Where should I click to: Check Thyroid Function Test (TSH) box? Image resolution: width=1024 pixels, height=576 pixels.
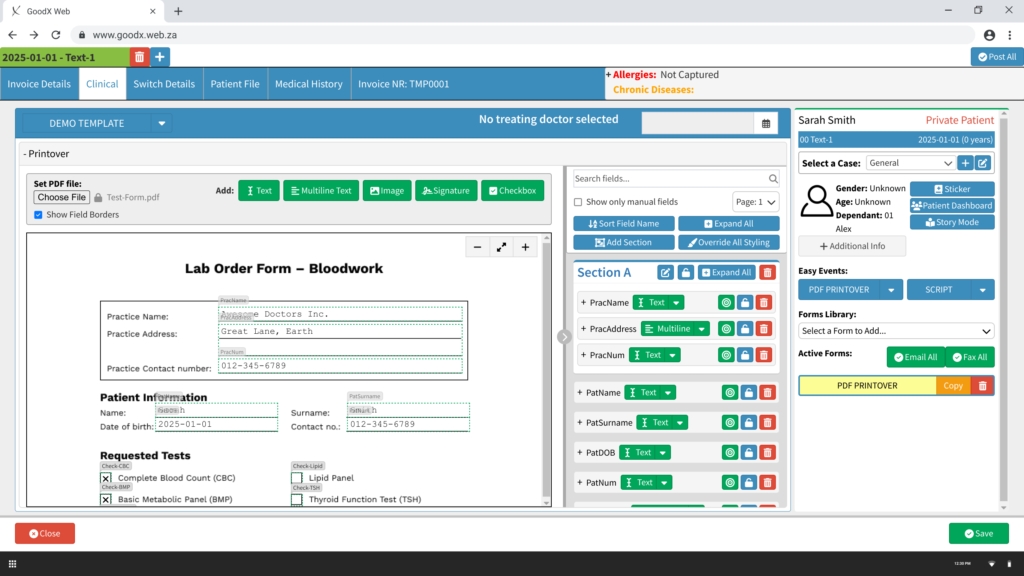pyautogui.click(x=297, y=500)
